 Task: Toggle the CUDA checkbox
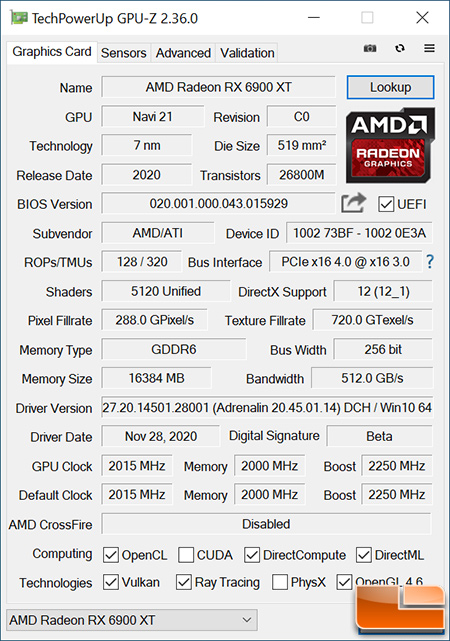pyautogui.click(x=186, y=555)
